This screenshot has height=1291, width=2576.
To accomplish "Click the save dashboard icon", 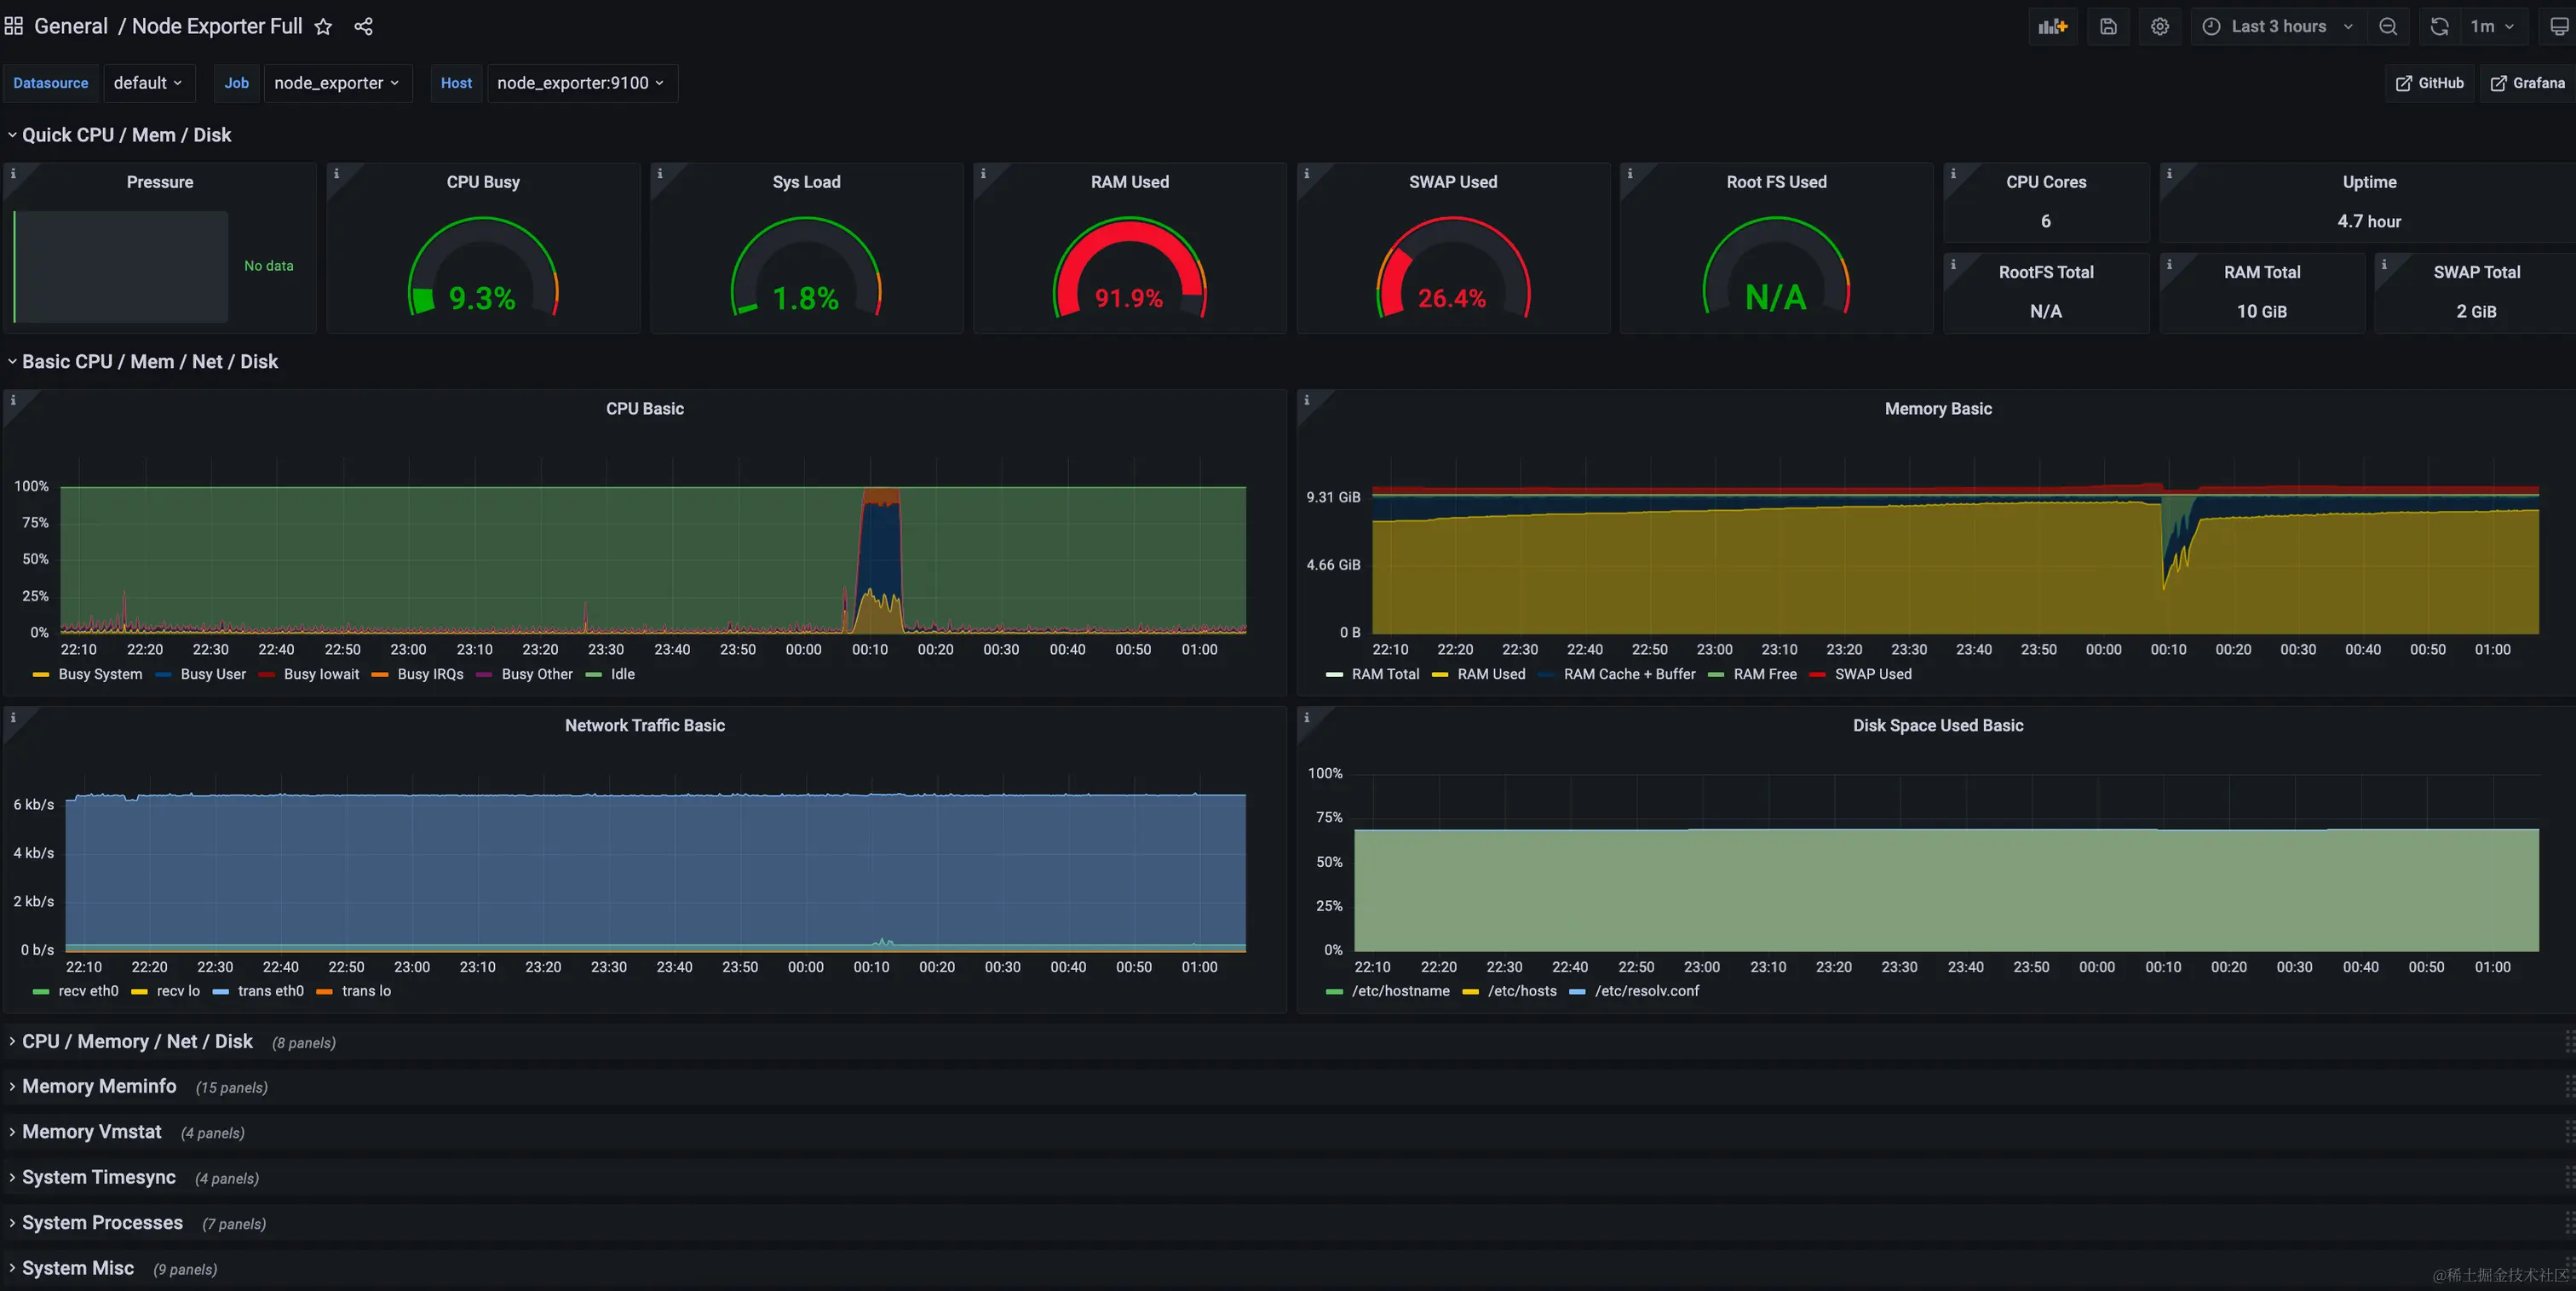I will [x=2108, y=27].
